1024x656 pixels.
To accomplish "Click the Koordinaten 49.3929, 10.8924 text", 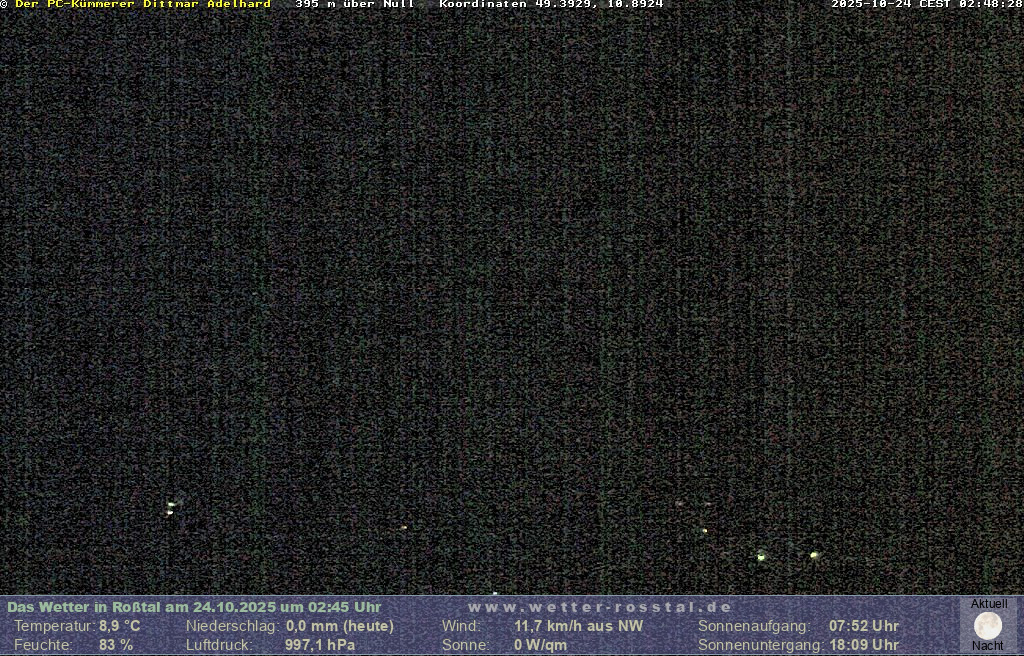I will (551, 4).
